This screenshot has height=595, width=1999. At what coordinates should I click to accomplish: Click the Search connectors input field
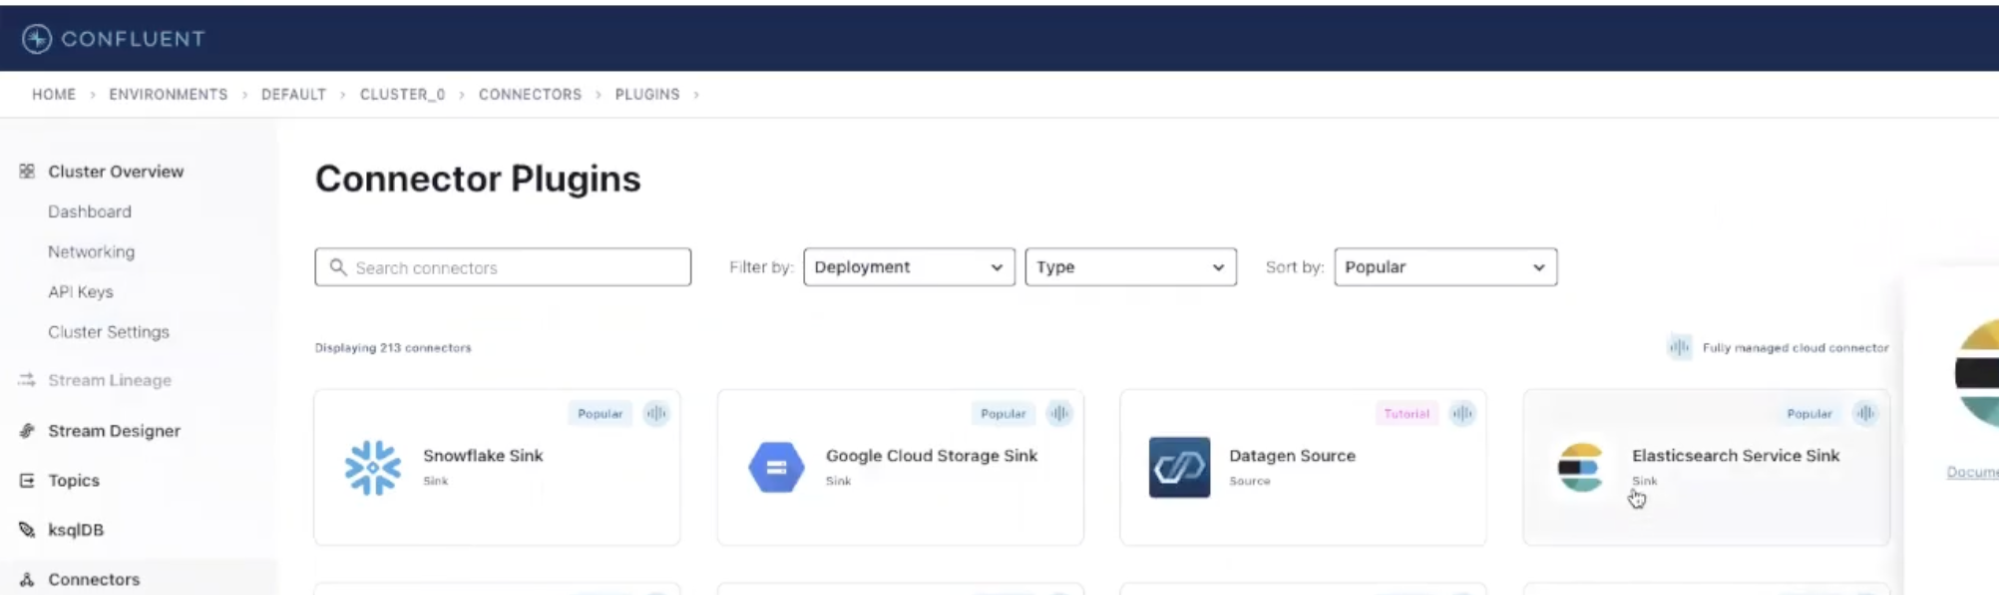coord(503,267)
